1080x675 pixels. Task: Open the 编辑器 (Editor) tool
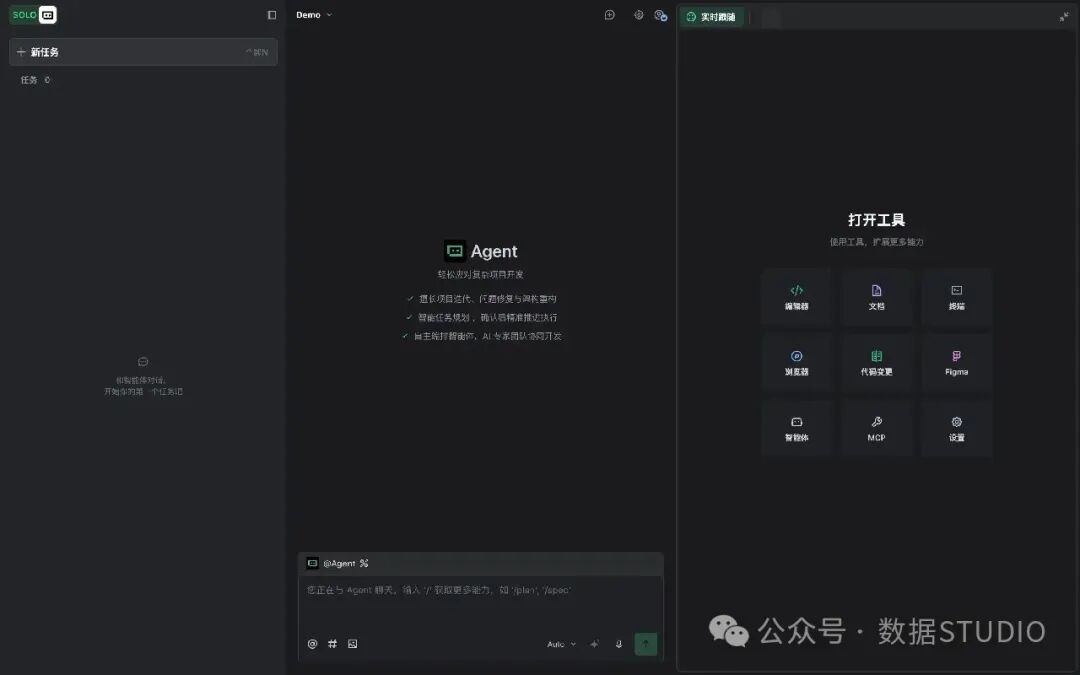796,297
